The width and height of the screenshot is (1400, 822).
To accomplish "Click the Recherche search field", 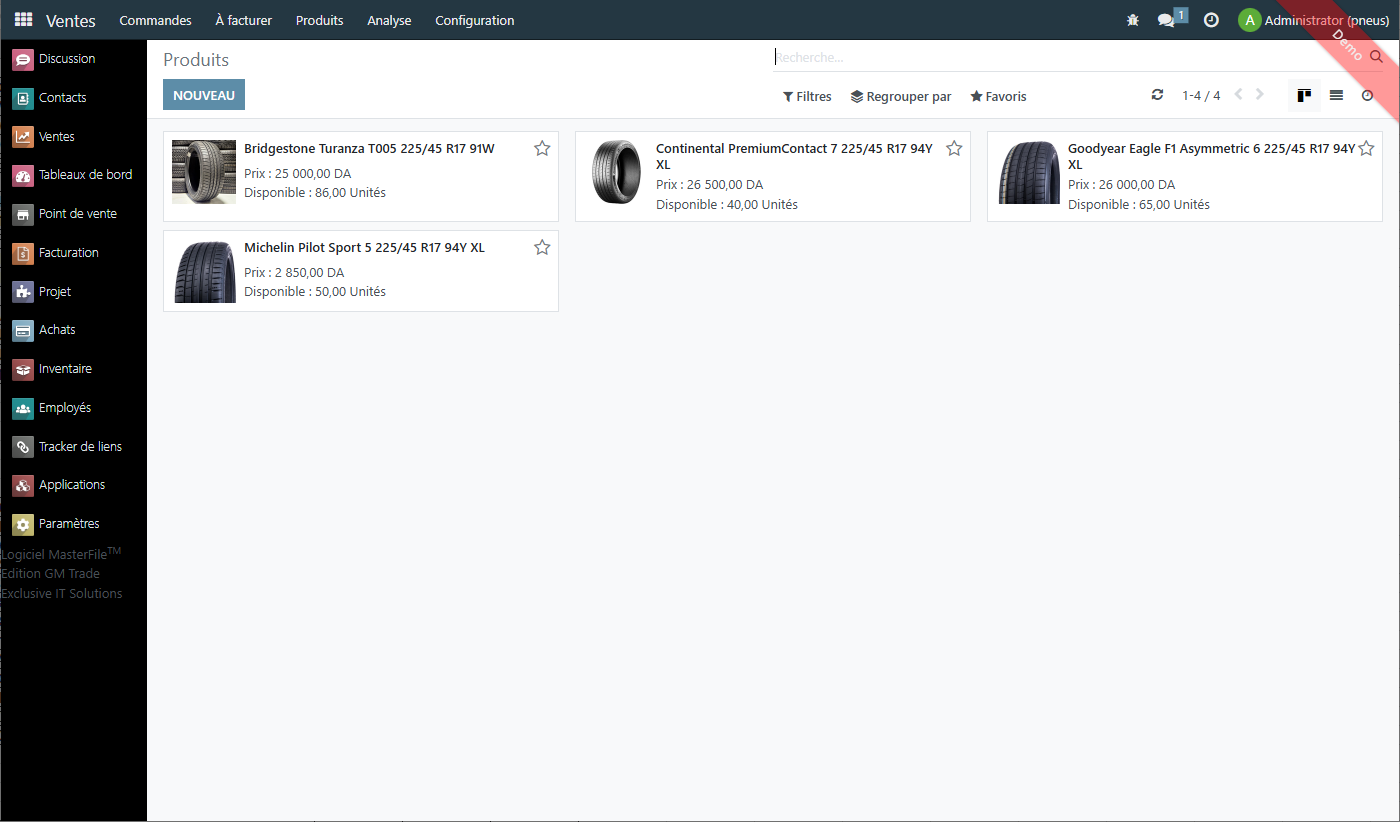I will tap(1070, 58).
